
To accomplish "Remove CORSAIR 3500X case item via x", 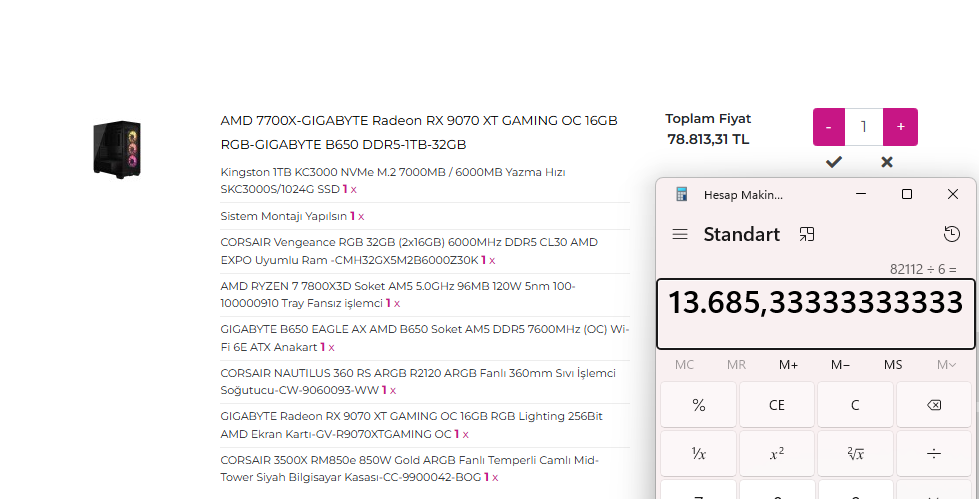I will click(x=494, y=478).
